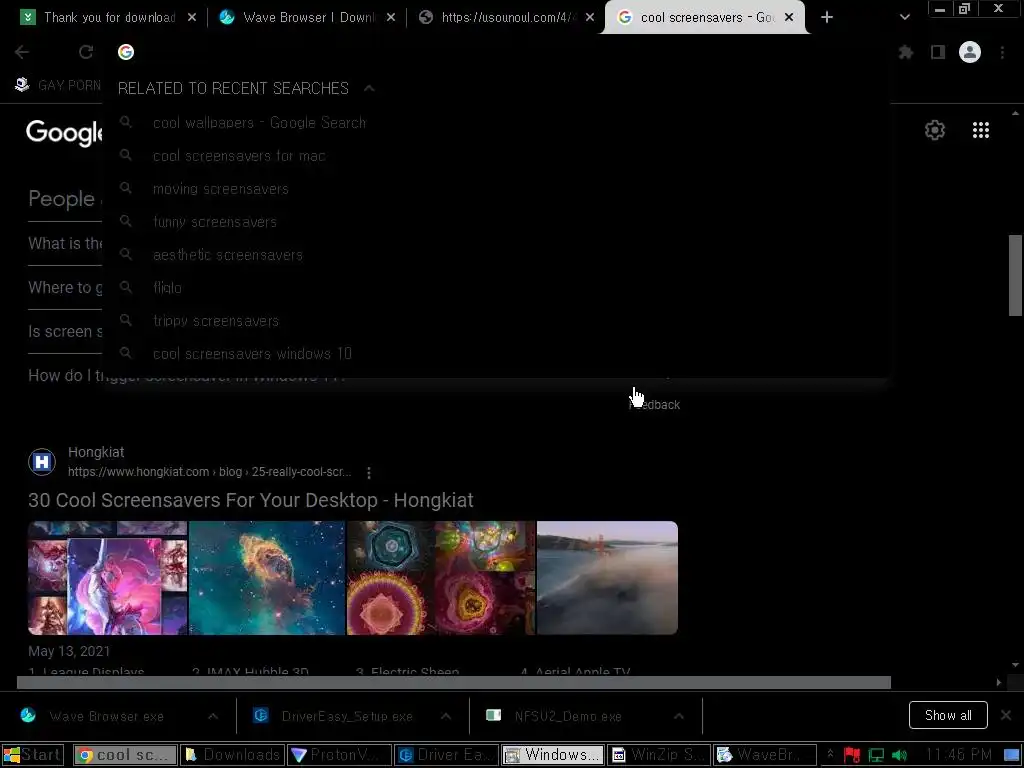The width and height of the screenshot is (1024, 768).
Task: Open Wave Browser.exe from downloads bar
Action: pos(108,716)
